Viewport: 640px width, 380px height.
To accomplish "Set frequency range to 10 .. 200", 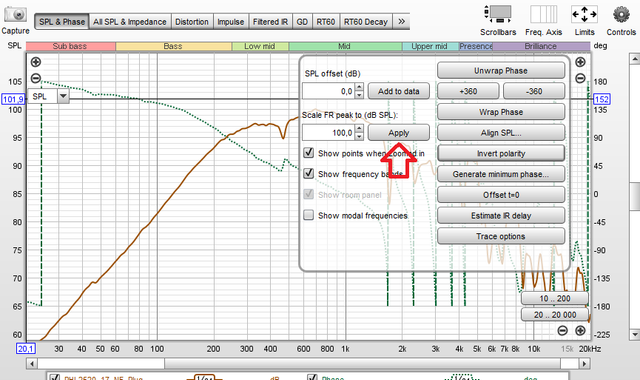I will (x=555, y=298).
